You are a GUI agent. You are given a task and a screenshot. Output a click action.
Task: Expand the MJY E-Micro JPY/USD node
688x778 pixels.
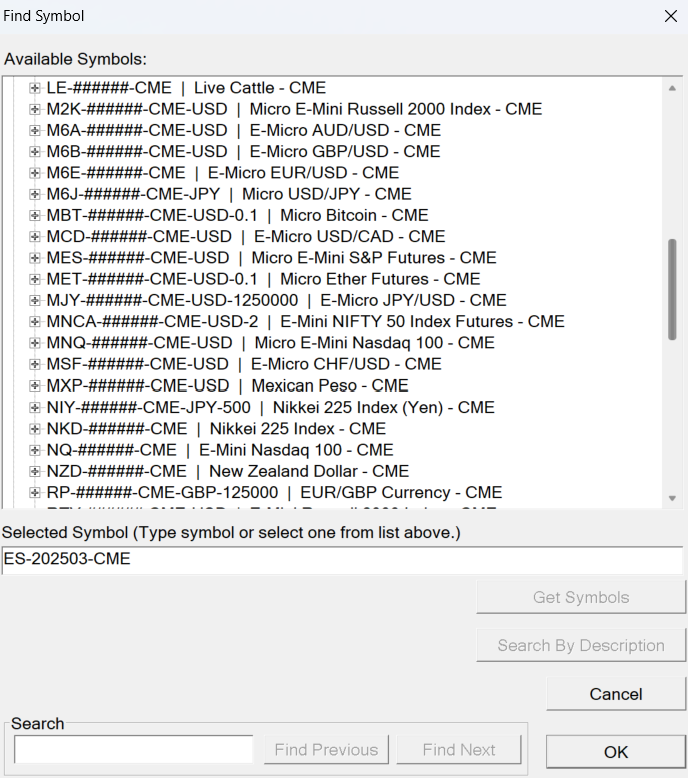[34, 301]
